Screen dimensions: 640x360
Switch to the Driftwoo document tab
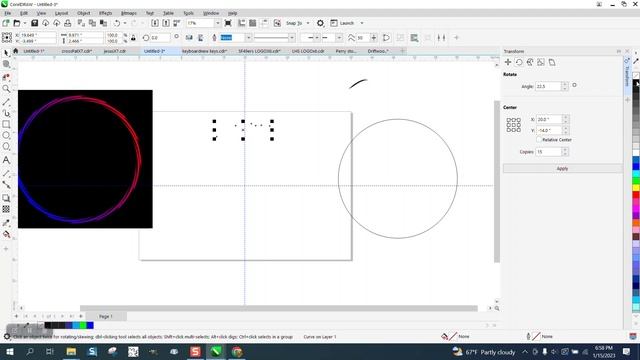pyautogui.click(x=378, y=51)
